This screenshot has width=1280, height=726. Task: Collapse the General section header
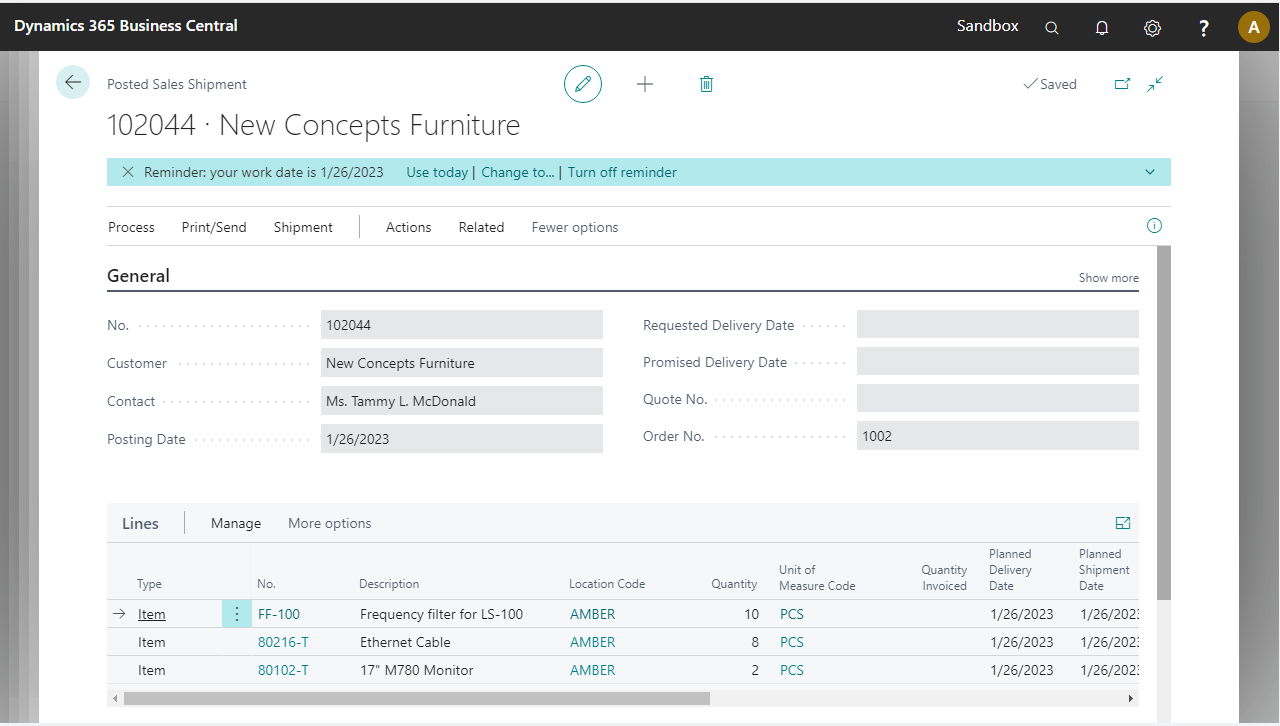(138, 276)
